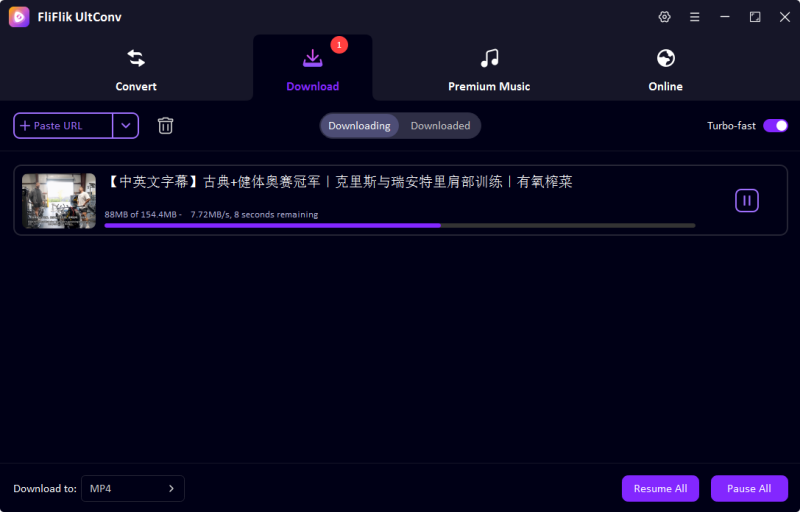This screenshot has width=800, height=512.
Task: Click the download progress bar
Action: tap(399, 225)
